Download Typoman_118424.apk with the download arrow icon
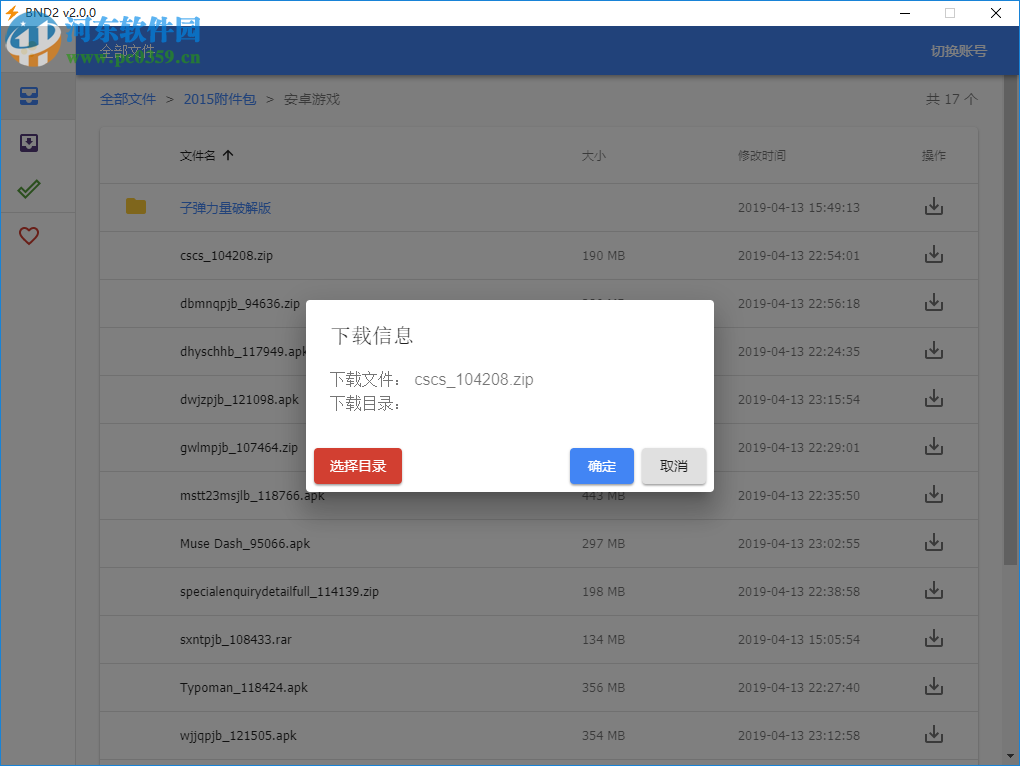The width and height of the screenshot is (1020, 766). (933, 686)
